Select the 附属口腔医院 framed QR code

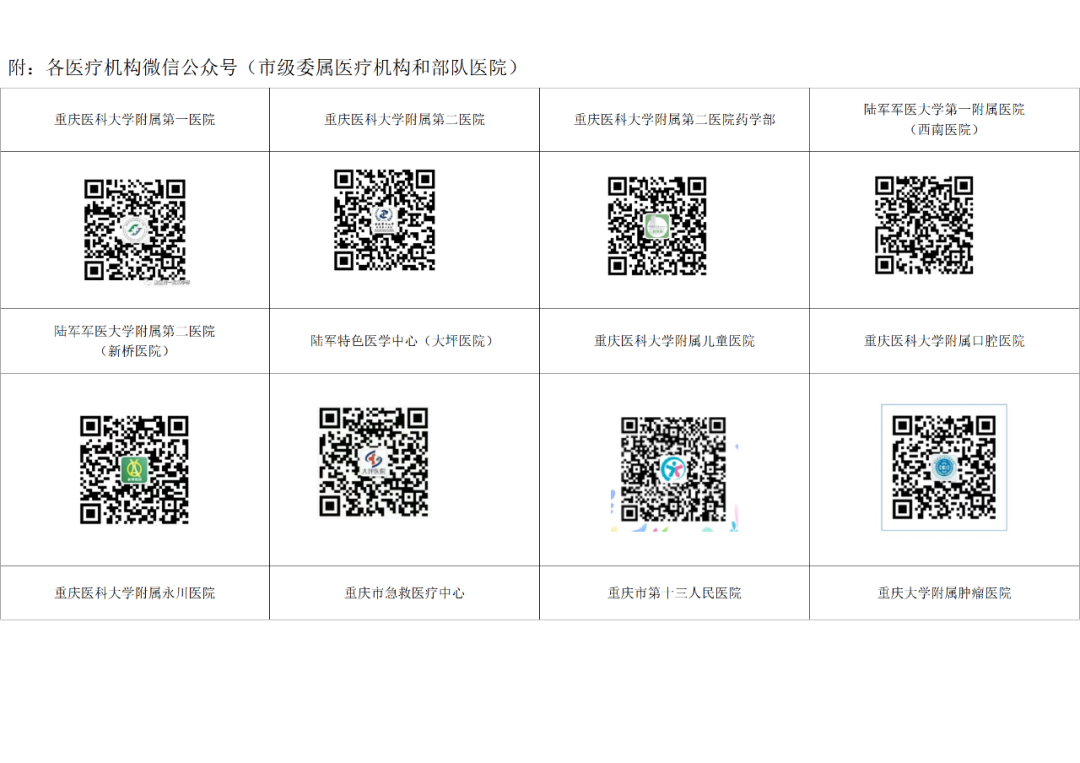click(944, 467)
